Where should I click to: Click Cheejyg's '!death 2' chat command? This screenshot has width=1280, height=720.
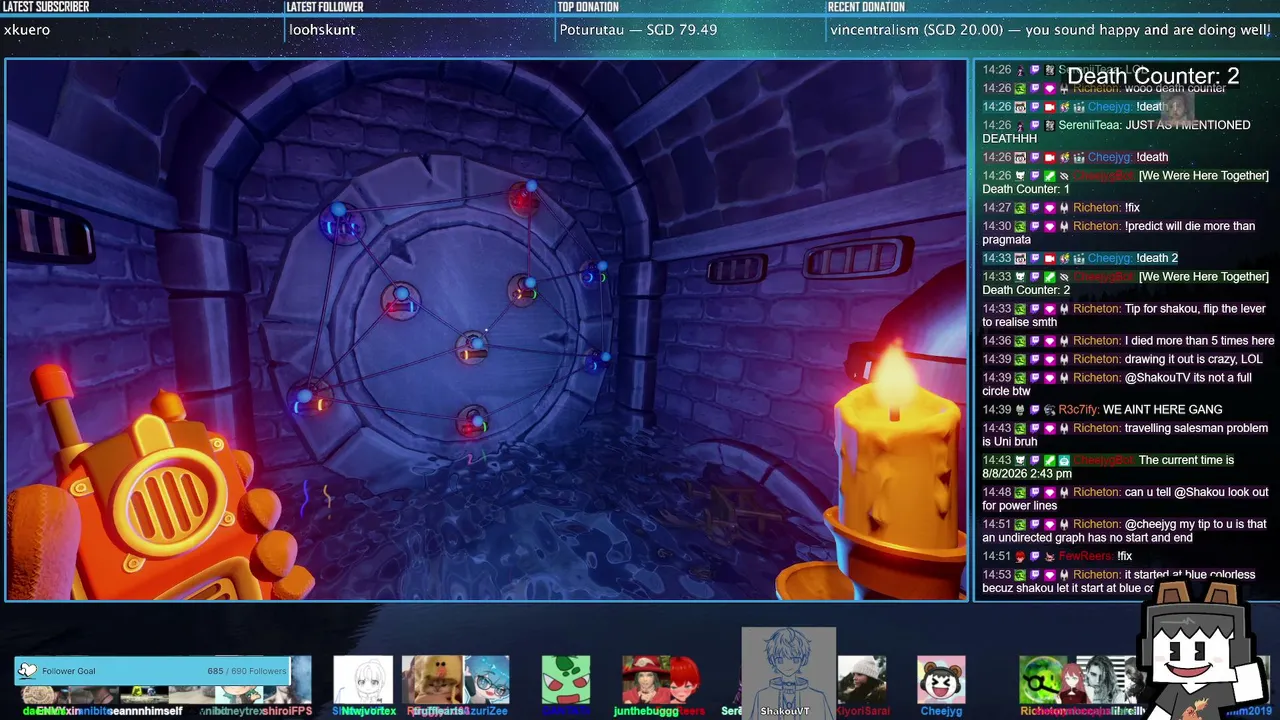point(1080,258)
